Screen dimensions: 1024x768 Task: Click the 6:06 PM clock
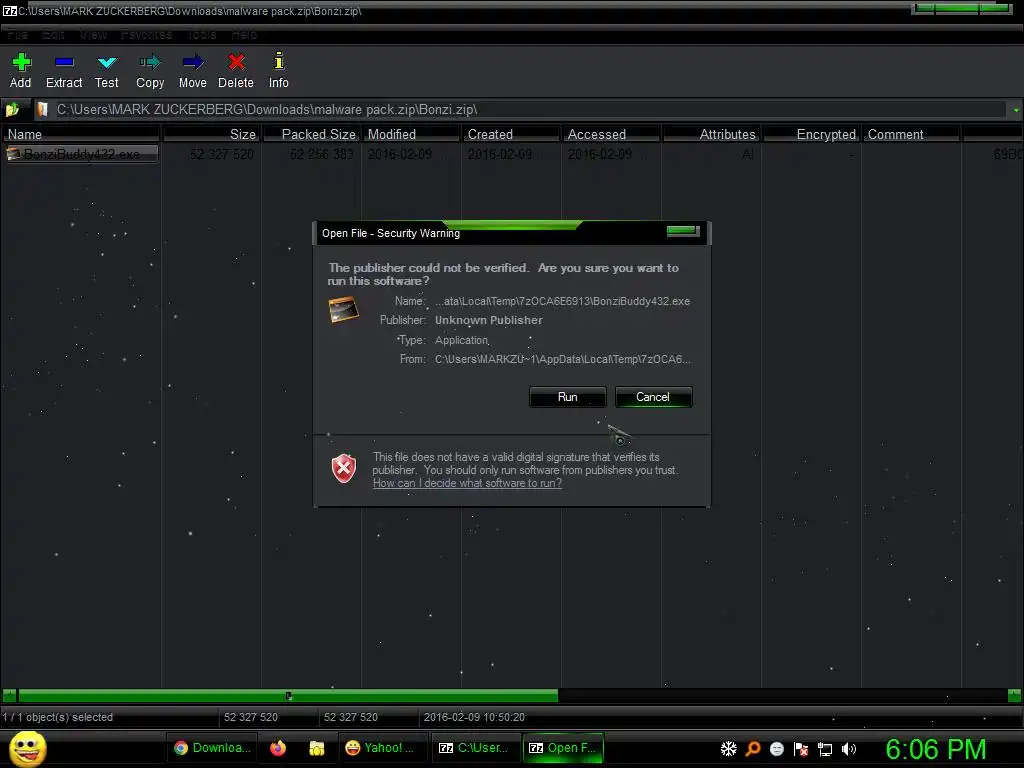click(x=936, y=749)
